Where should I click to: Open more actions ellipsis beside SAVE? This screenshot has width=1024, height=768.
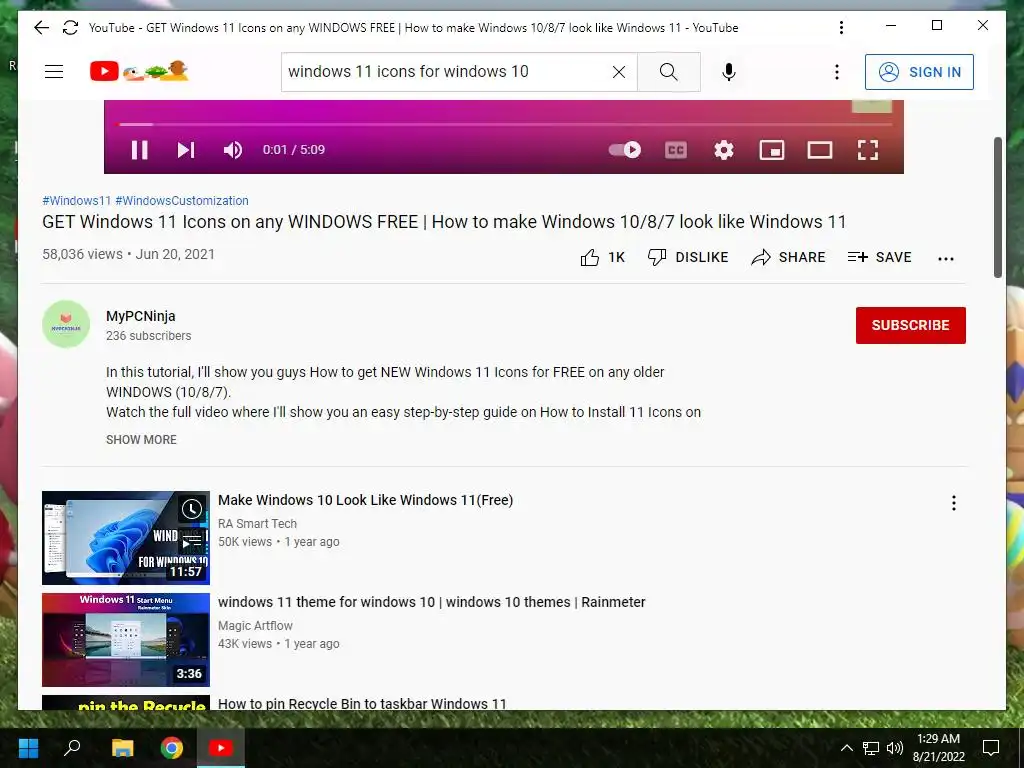pos(946,259)
